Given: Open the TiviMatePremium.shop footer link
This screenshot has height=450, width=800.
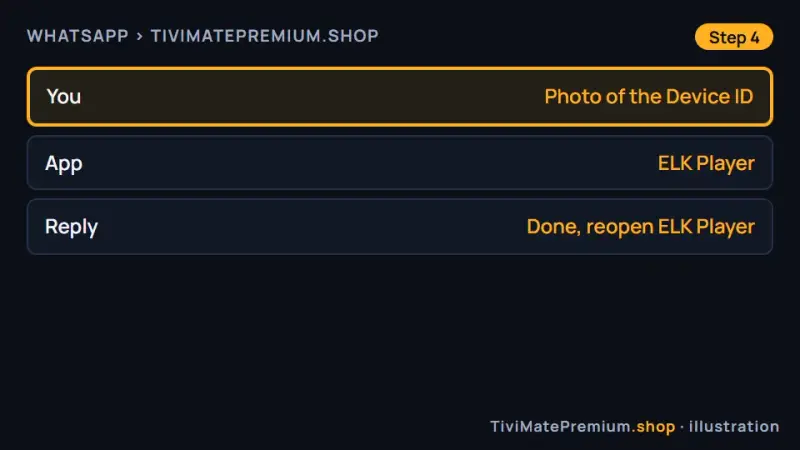Looking at the screenshot, I should click(583, 427).
